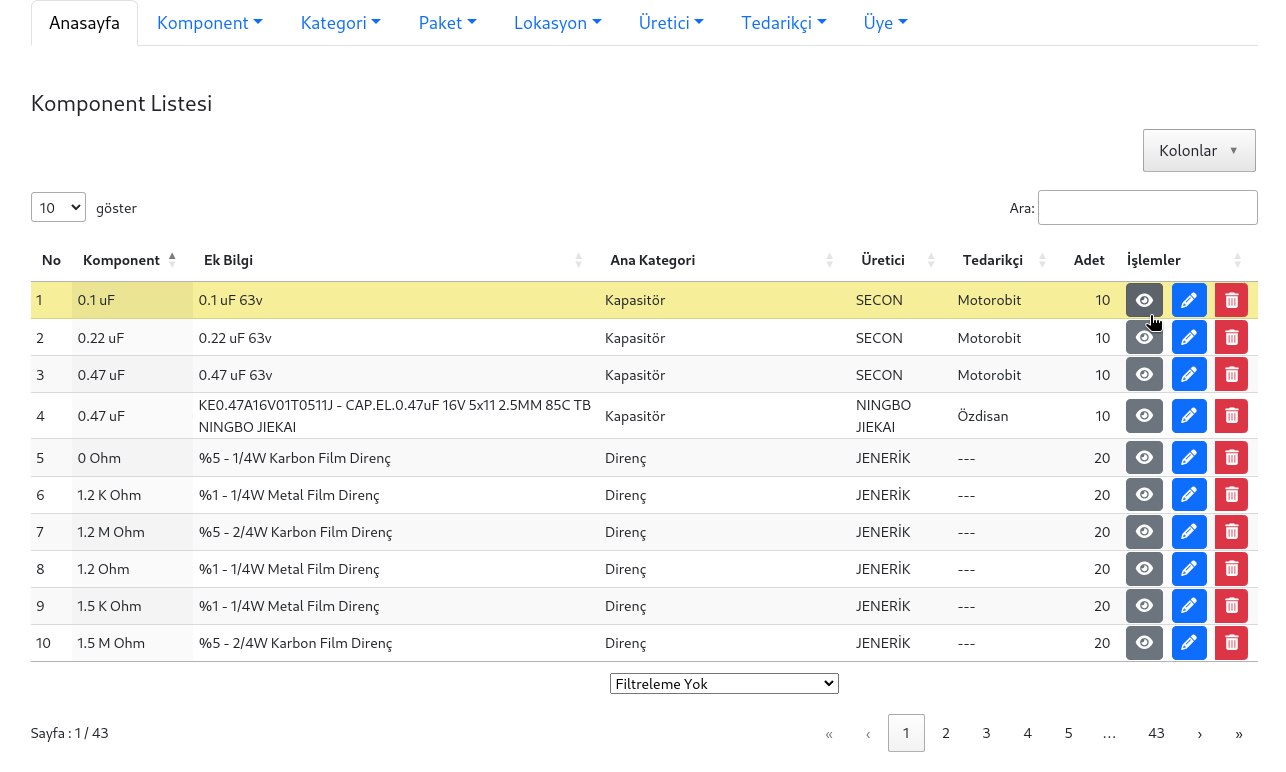Delete the 0.1 uF component row

click(x=1231, y=300)
